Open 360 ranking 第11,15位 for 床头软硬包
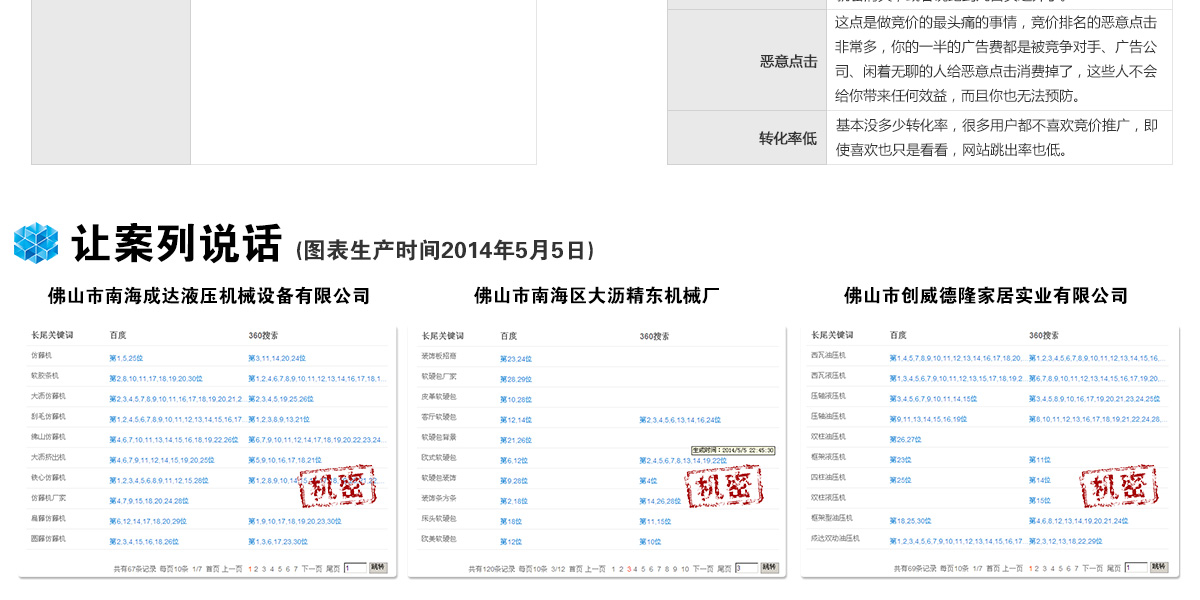1200x600 pixels. (655, 521)
